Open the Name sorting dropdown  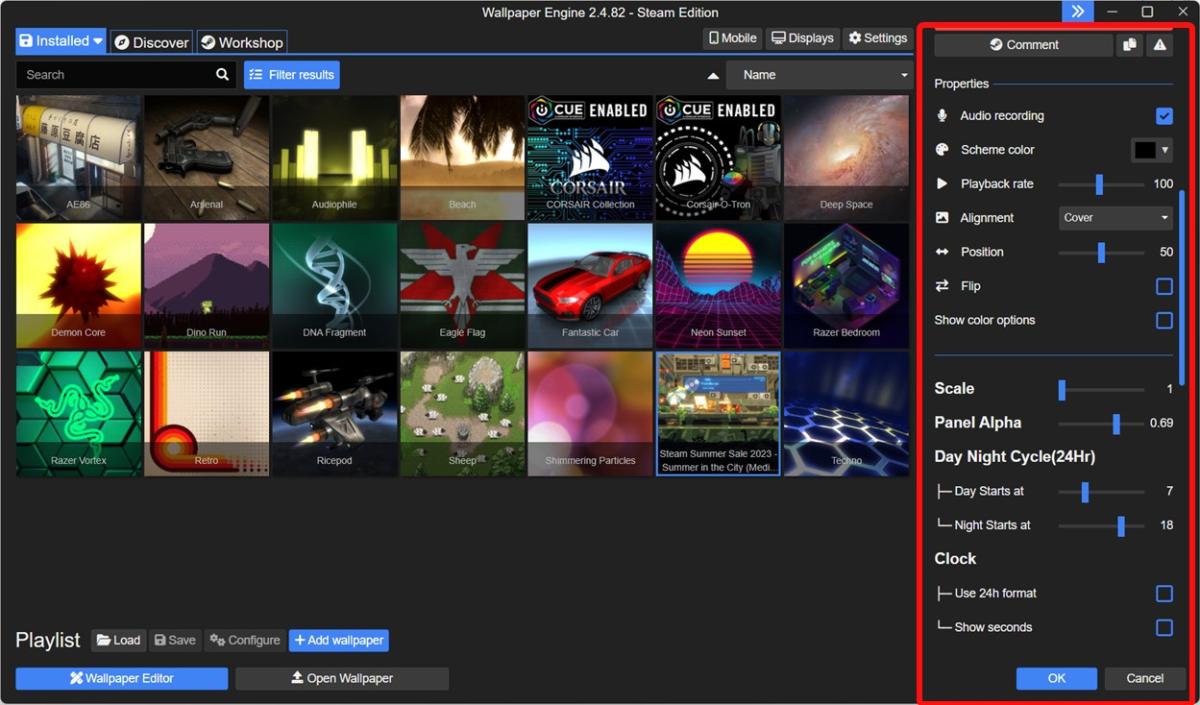(x=819, y=74)
